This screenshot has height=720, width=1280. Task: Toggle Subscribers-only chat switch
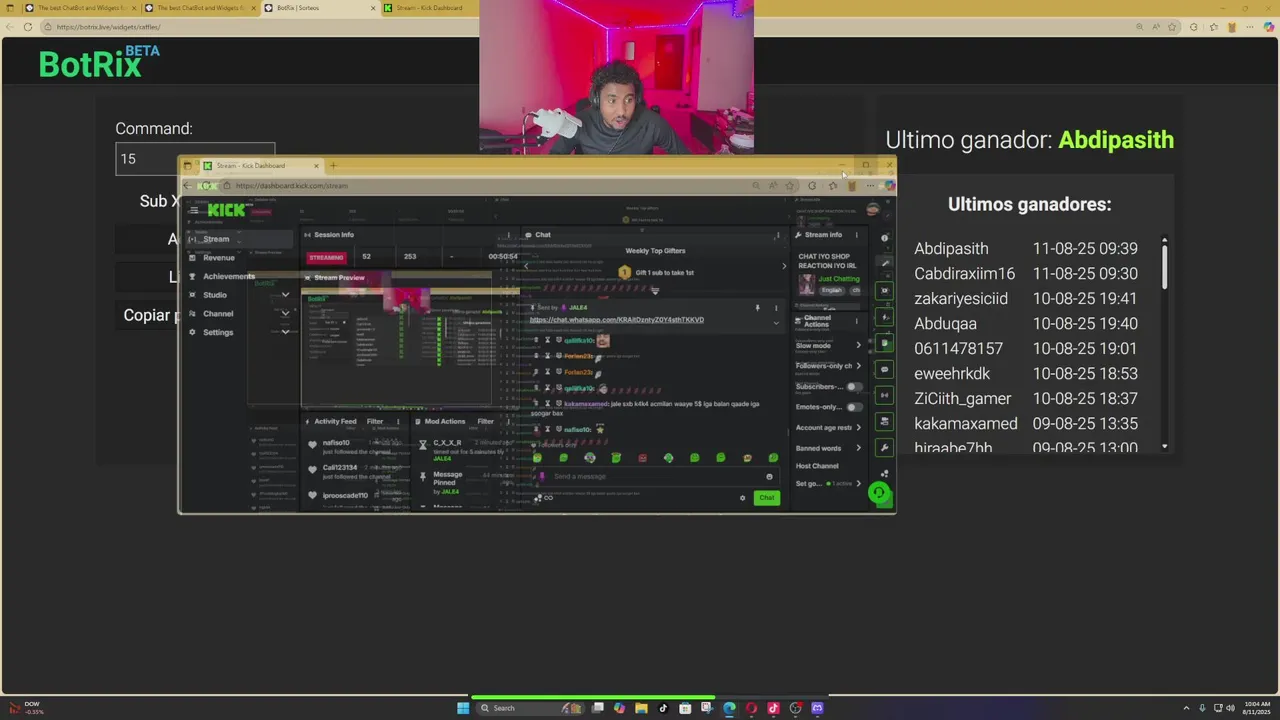pyautogui.click(x=853, y=387)
